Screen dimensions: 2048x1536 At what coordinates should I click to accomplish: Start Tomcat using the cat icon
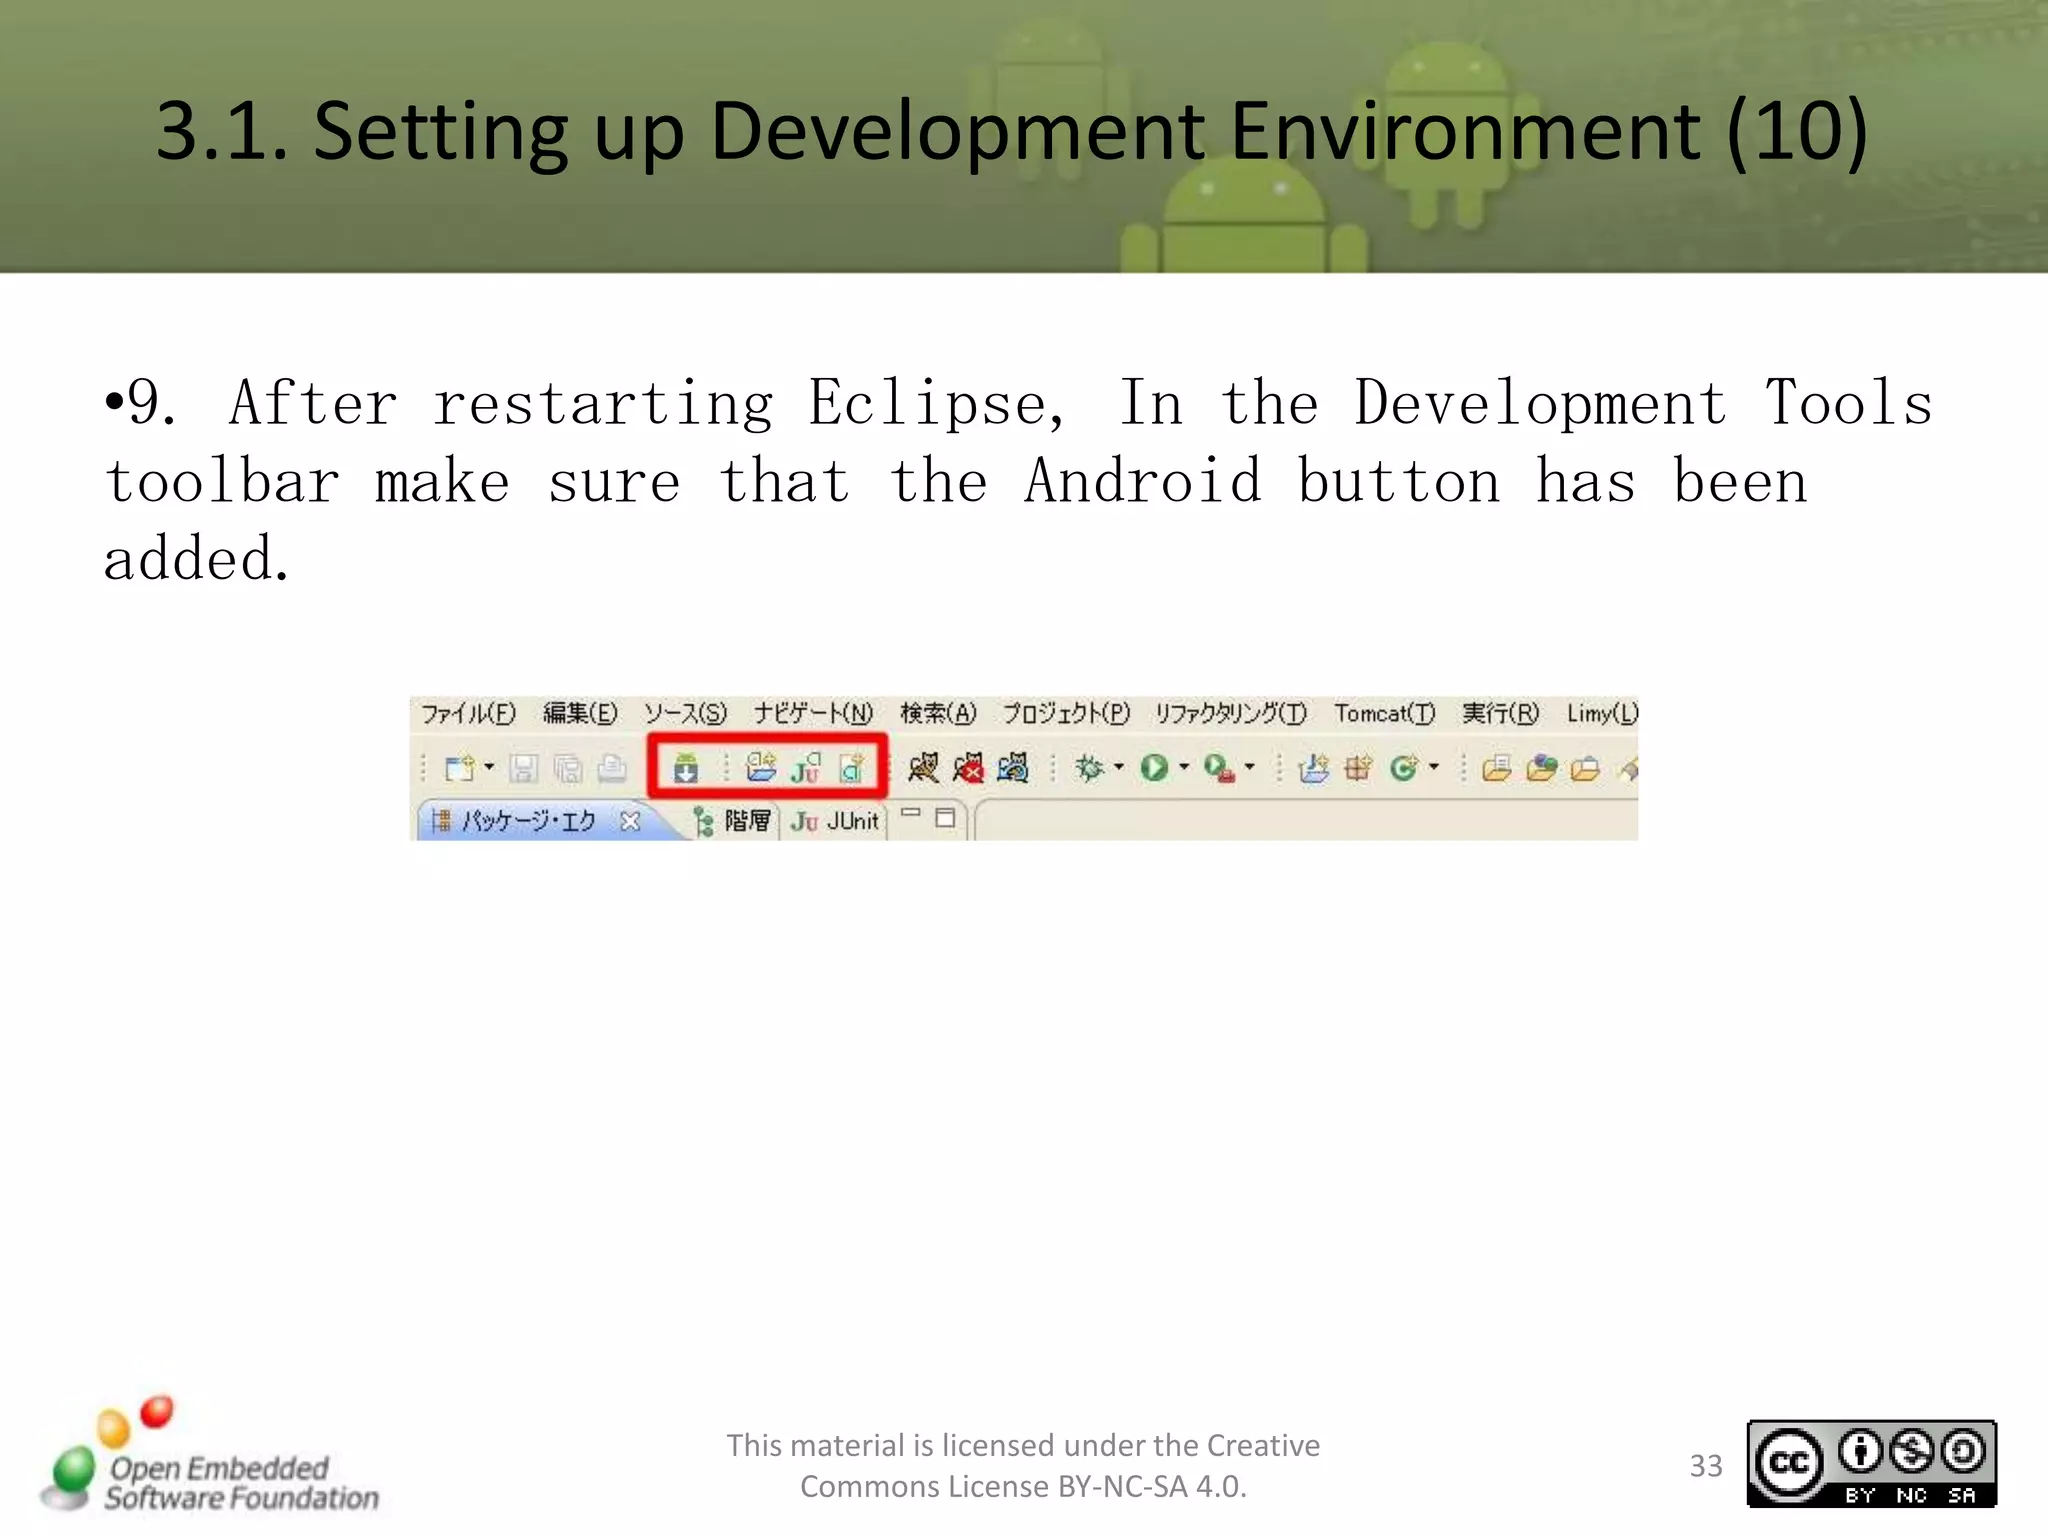click(924, 768)
